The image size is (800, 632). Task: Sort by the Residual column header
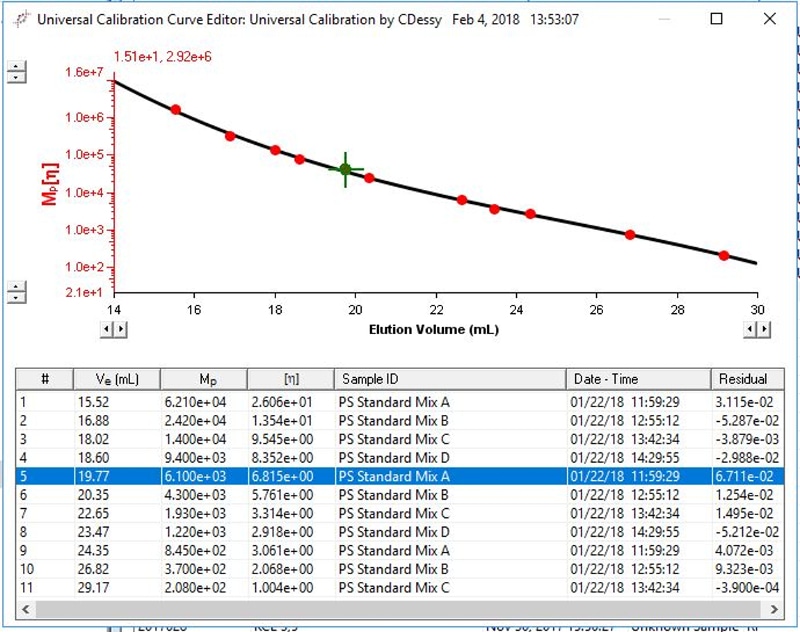743,379
